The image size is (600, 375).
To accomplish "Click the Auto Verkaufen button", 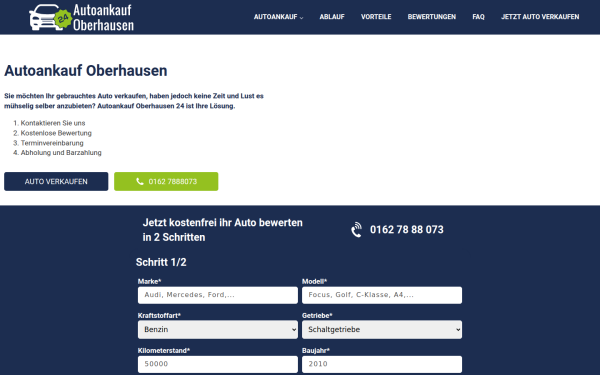I will click(56, 181).
